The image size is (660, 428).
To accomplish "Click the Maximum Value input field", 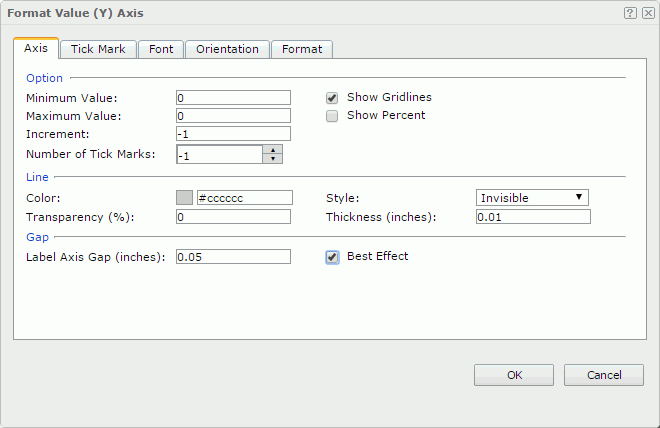I will (233, 116).
